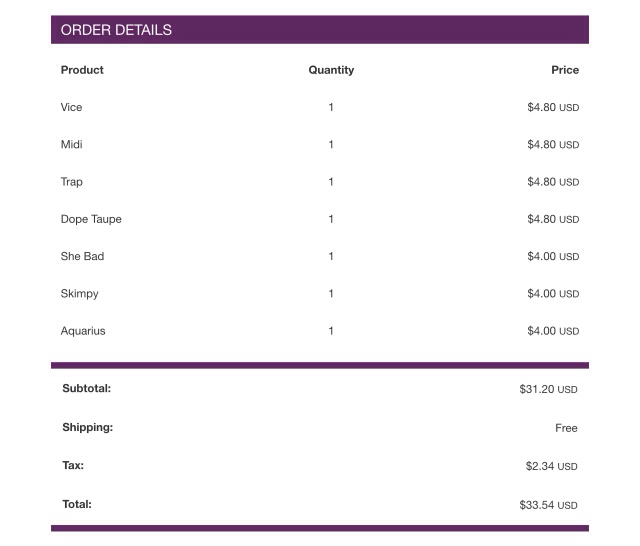The width and height of the screenshot is (640, 546).
Task: Click the Dope Taupe product name
Action: 91,219
